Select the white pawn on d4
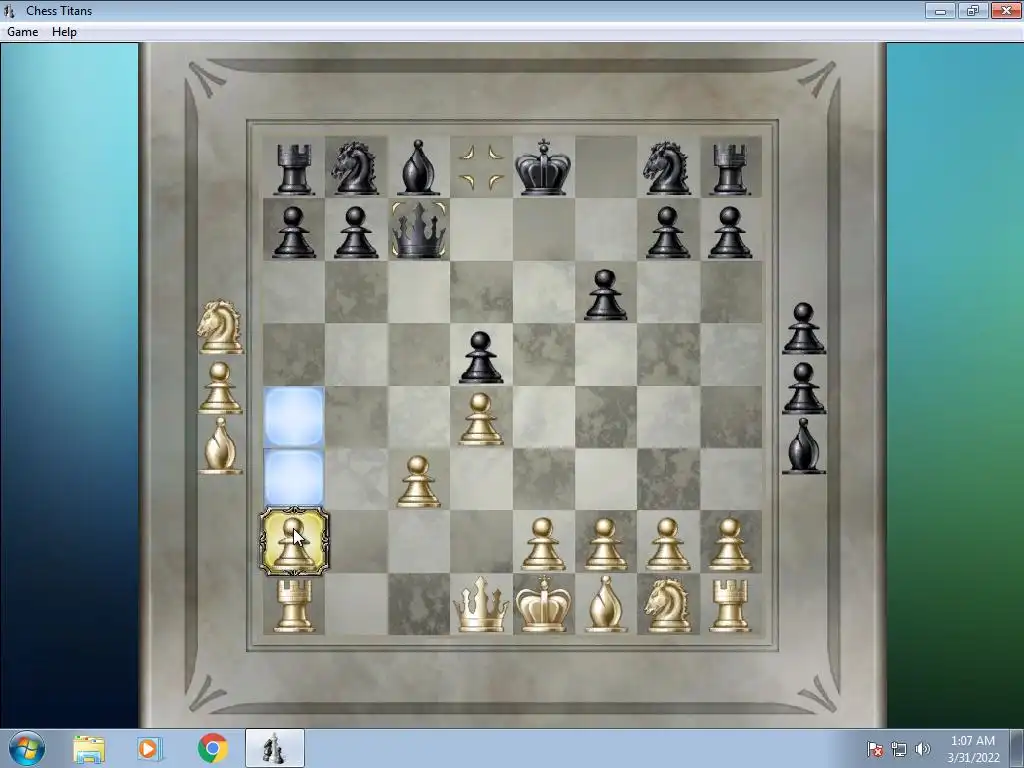The image size is (1024, 768). coord(481,419)
